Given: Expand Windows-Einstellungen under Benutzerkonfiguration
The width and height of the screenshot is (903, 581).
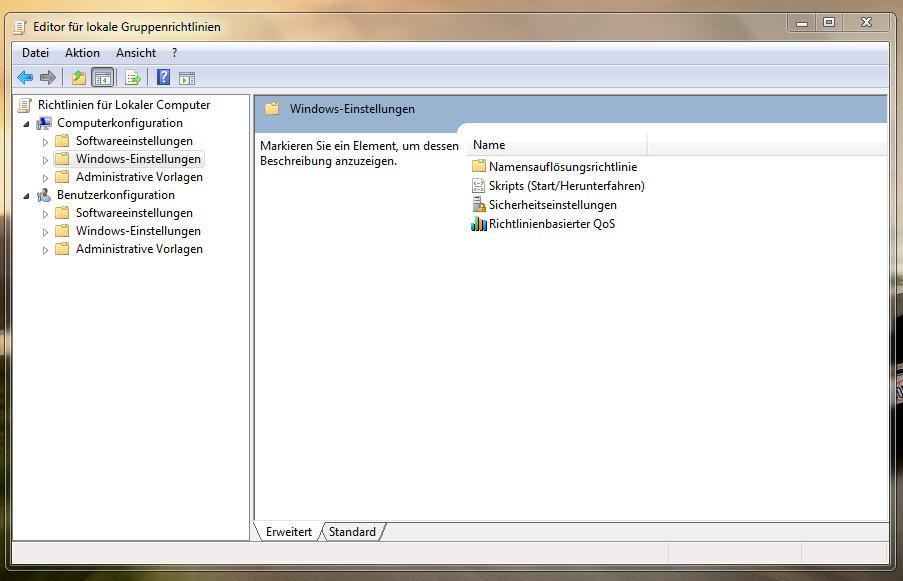Looking at the screenshot, I should click(x=45, y=232).
